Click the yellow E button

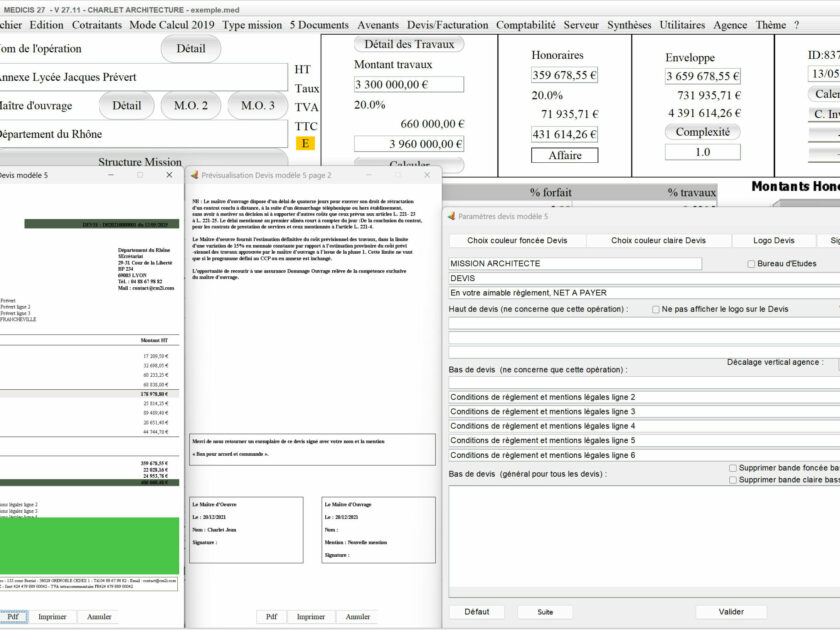point(305,143)
